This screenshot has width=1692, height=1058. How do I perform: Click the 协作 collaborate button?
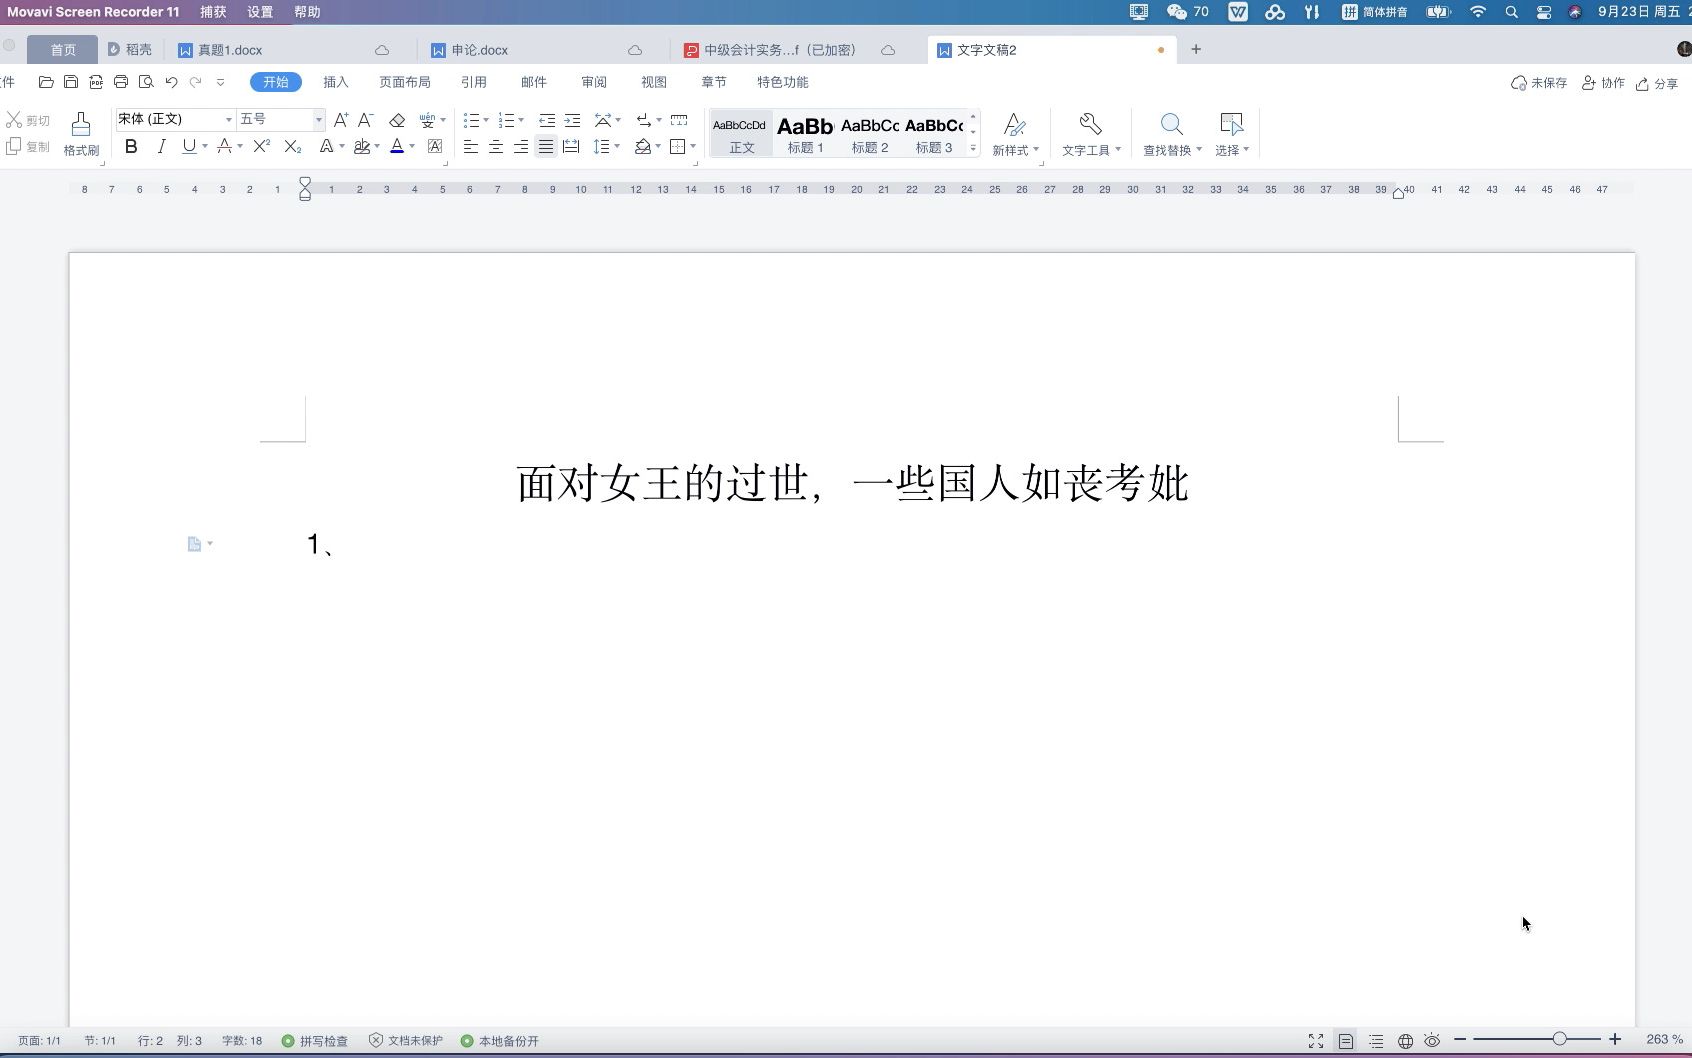tap(1603, 83)
